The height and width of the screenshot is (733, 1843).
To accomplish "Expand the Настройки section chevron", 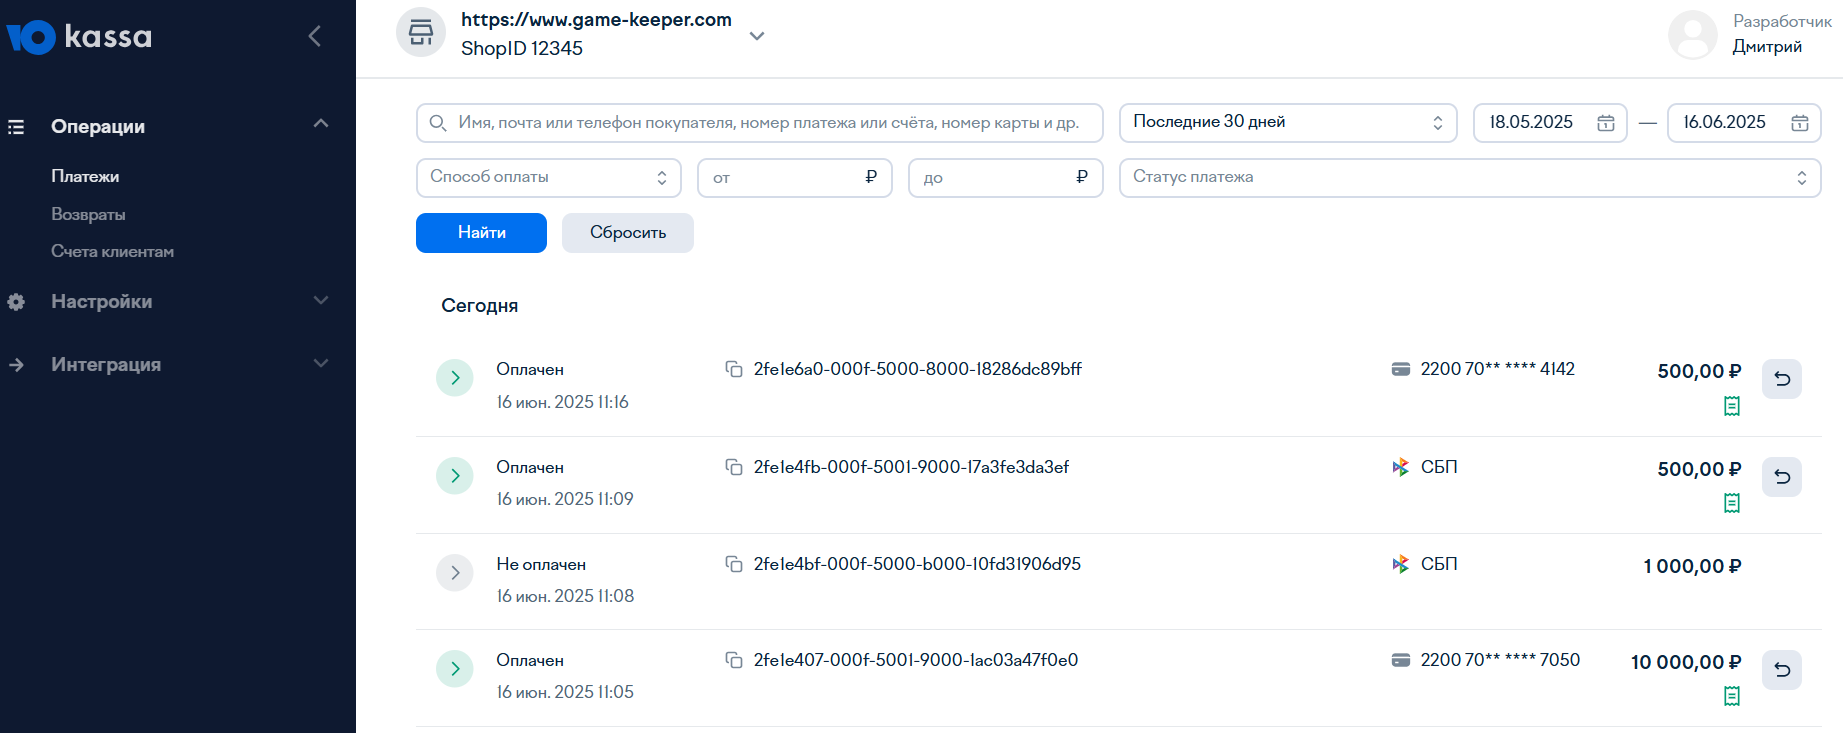I will pos(321,300).
